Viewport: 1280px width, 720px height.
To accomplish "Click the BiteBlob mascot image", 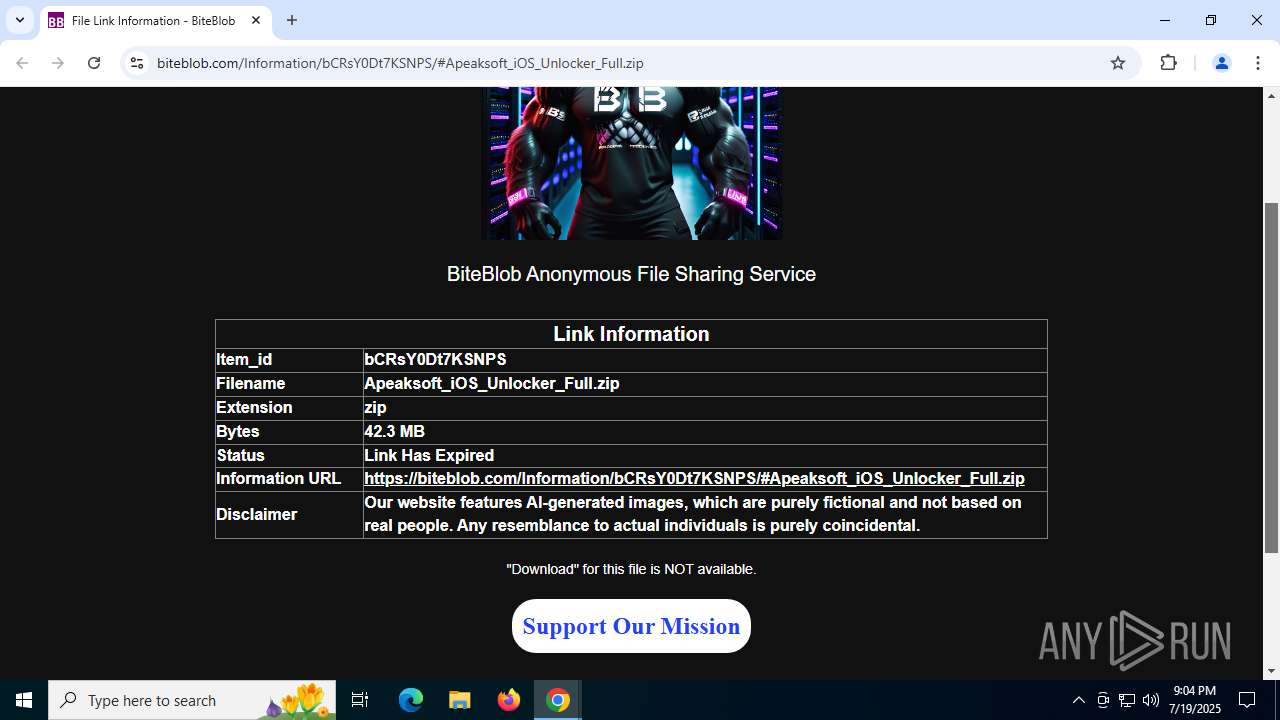I will (631, 163).
